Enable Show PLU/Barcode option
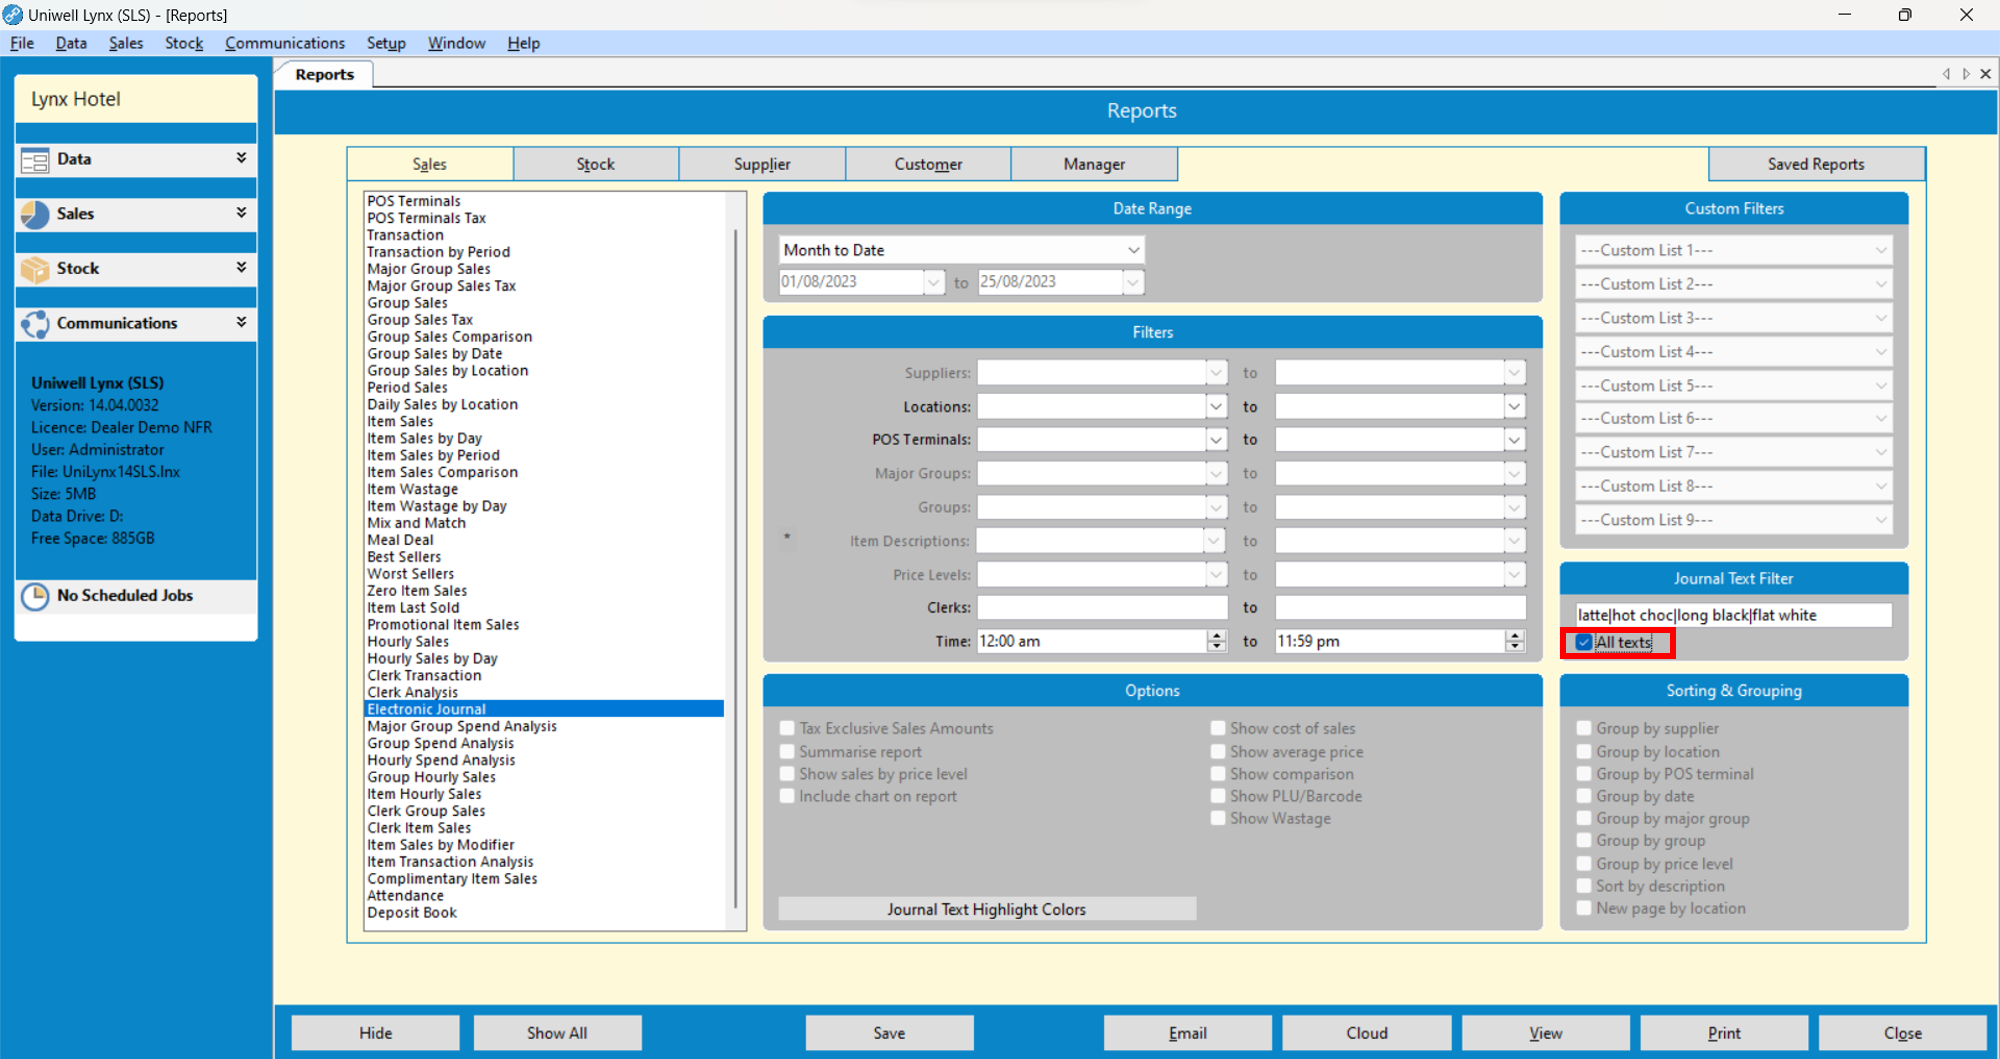Viewport: 2000px width, 1059px height. [1218, 796]
